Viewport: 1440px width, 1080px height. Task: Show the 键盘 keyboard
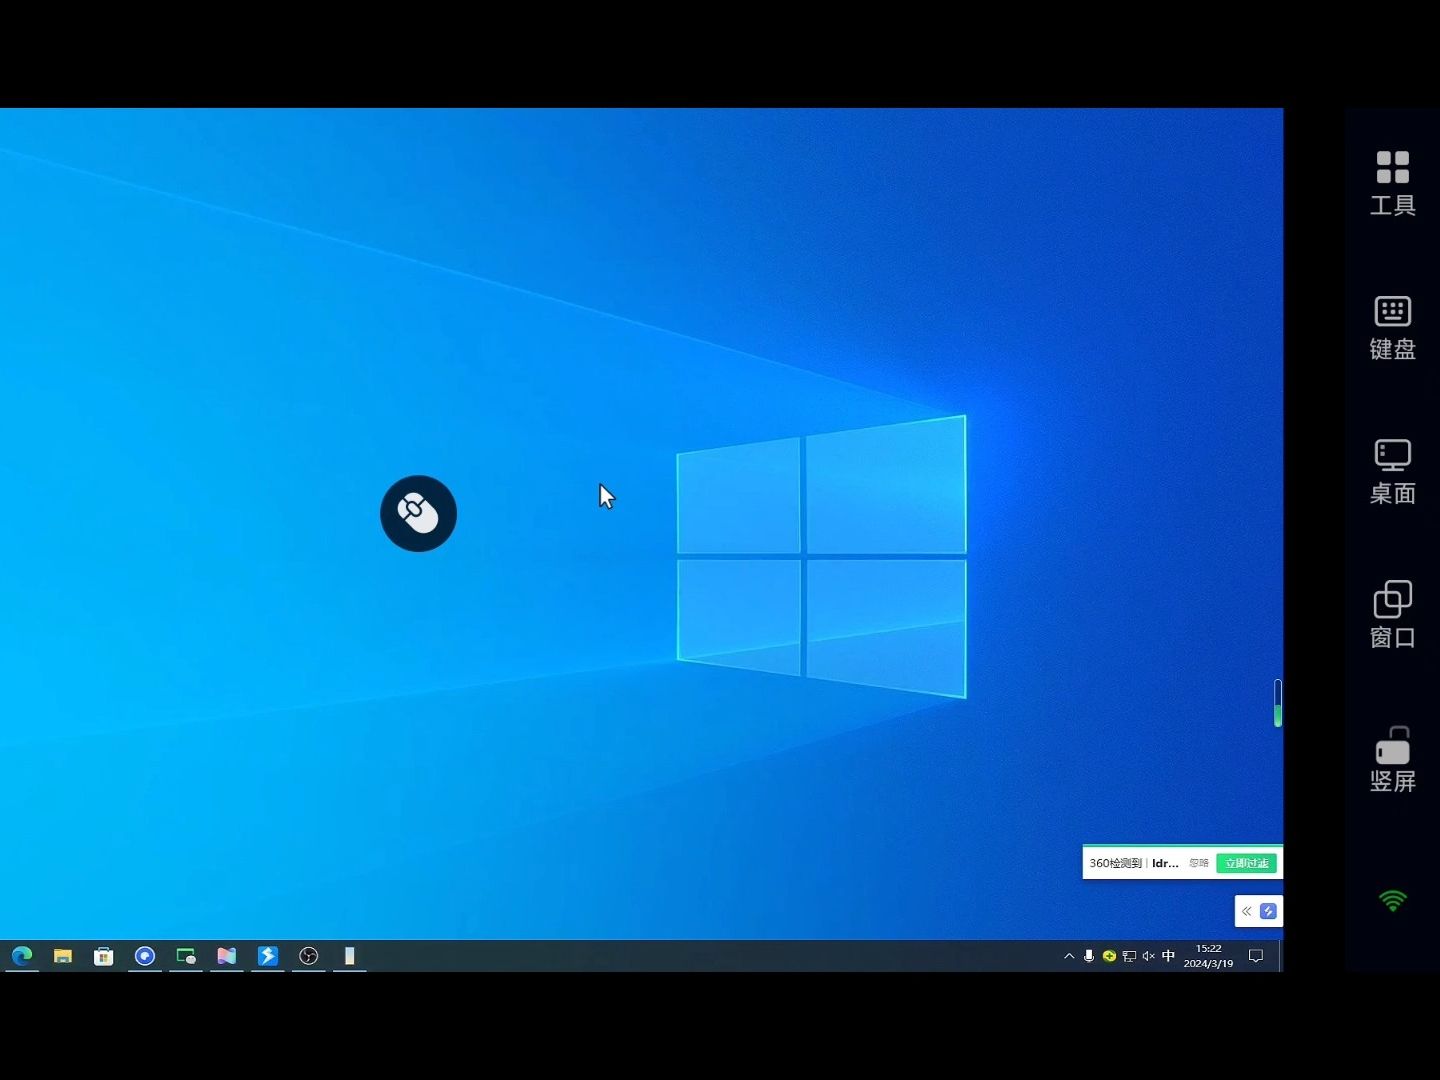tap(1392, 327)
